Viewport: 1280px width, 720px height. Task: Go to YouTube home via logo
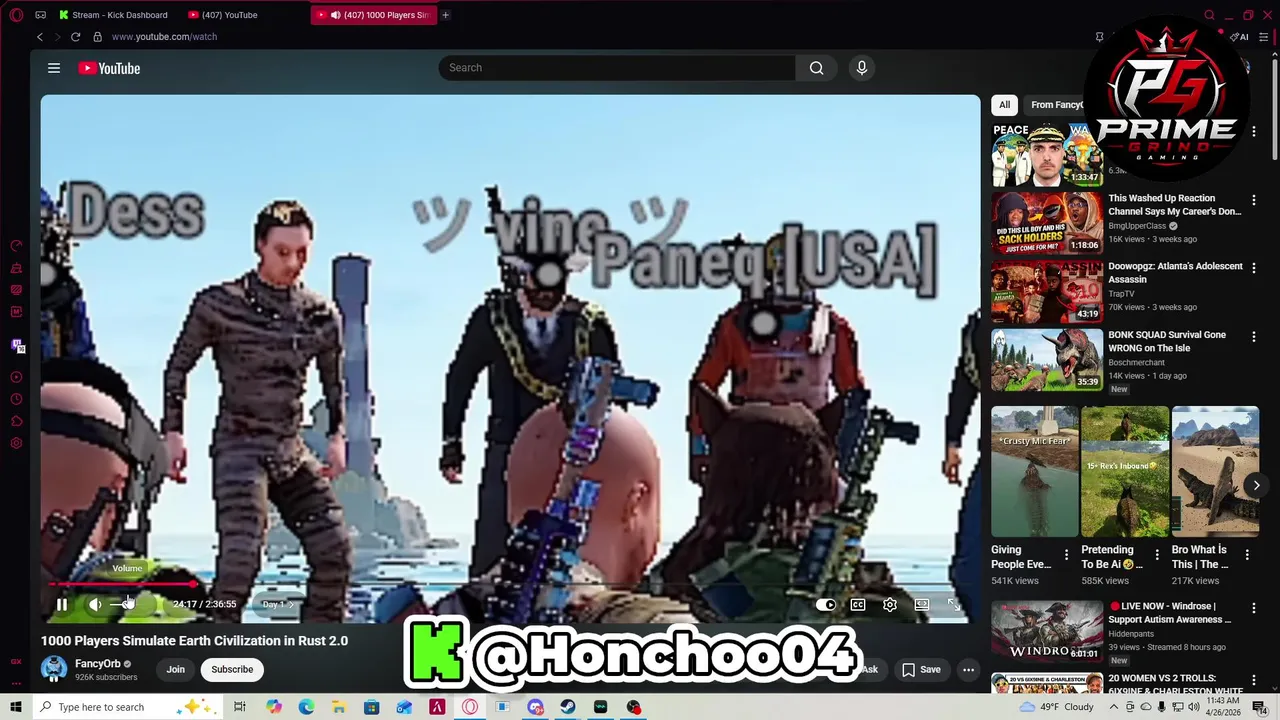[109, 68]
